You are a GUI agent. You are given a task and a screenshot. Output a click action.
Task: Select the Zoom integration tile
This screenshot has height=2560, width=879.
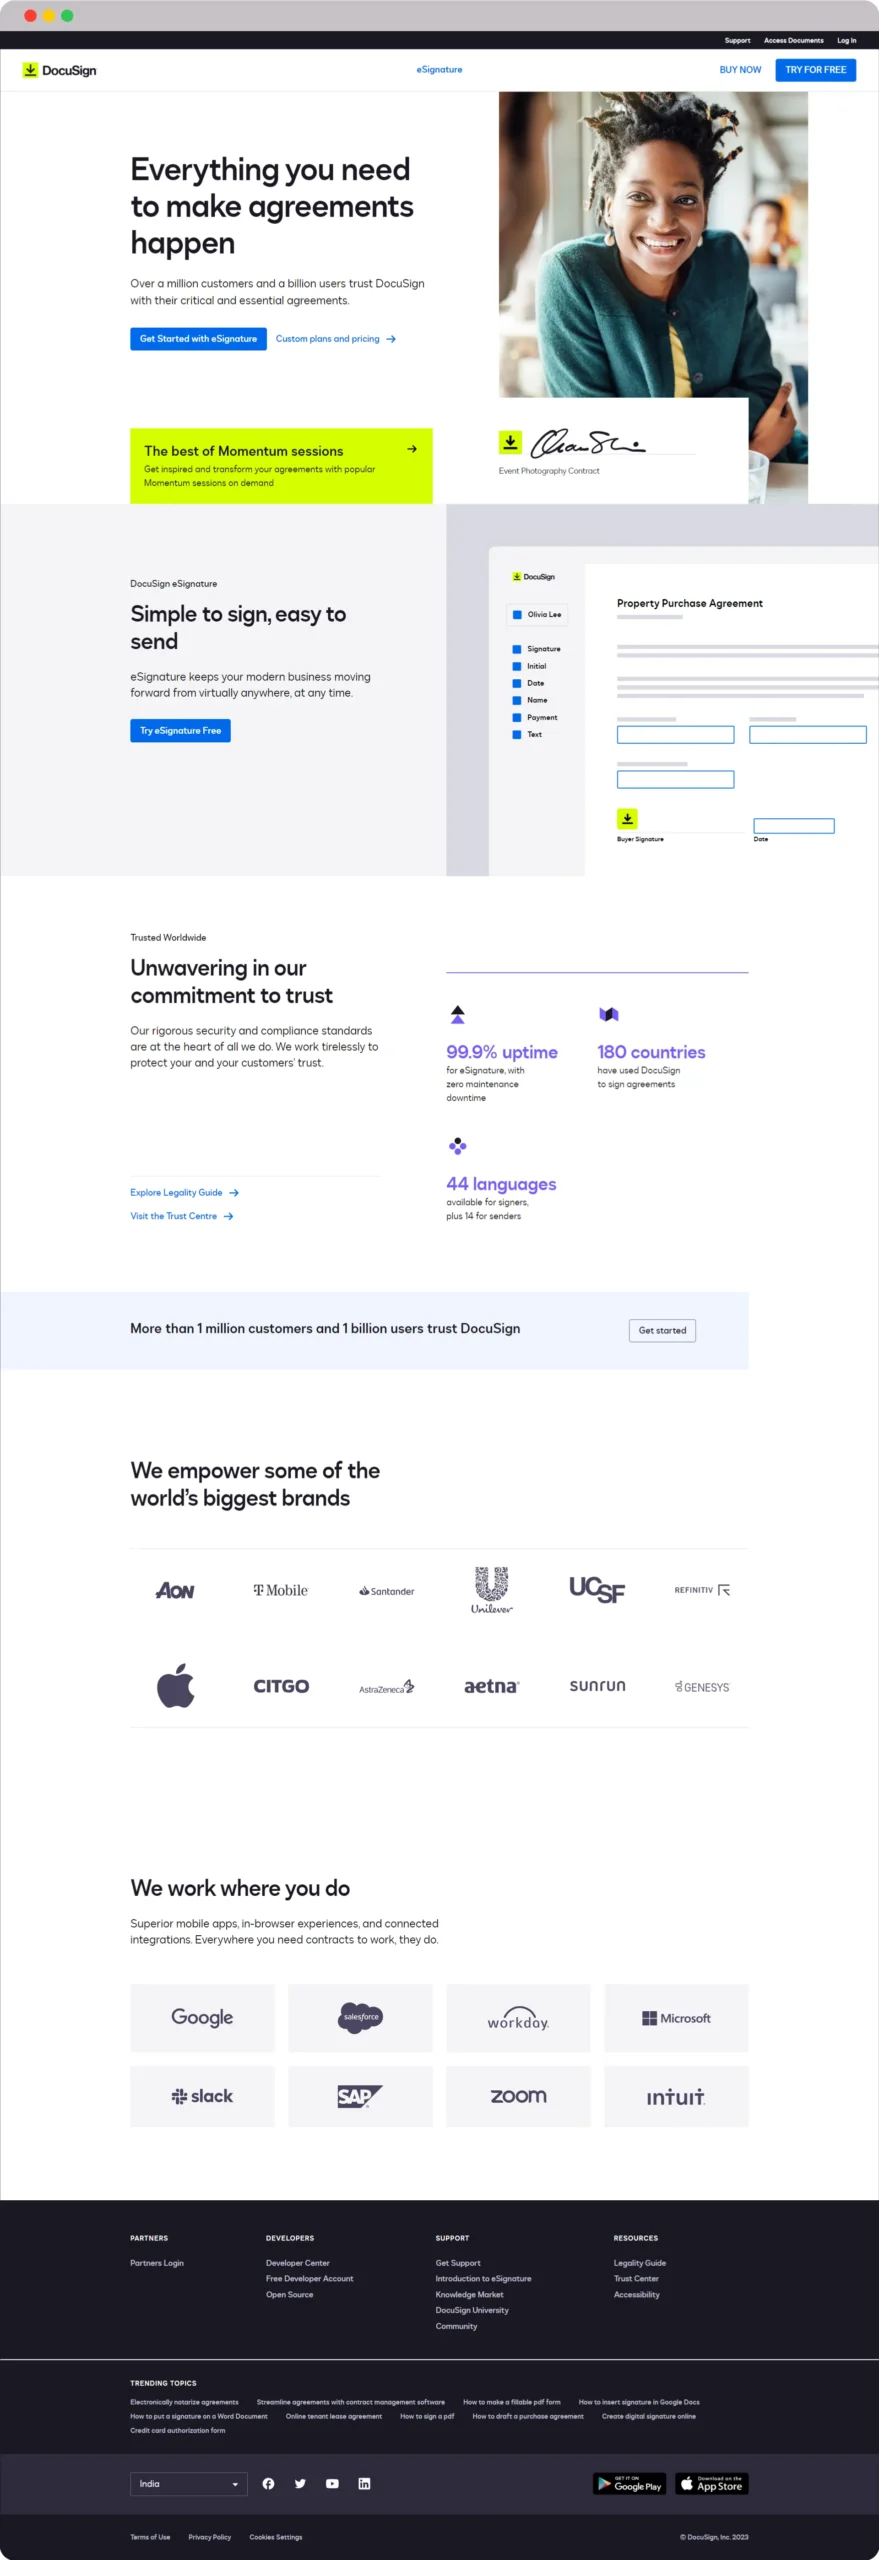point(518,2096)
